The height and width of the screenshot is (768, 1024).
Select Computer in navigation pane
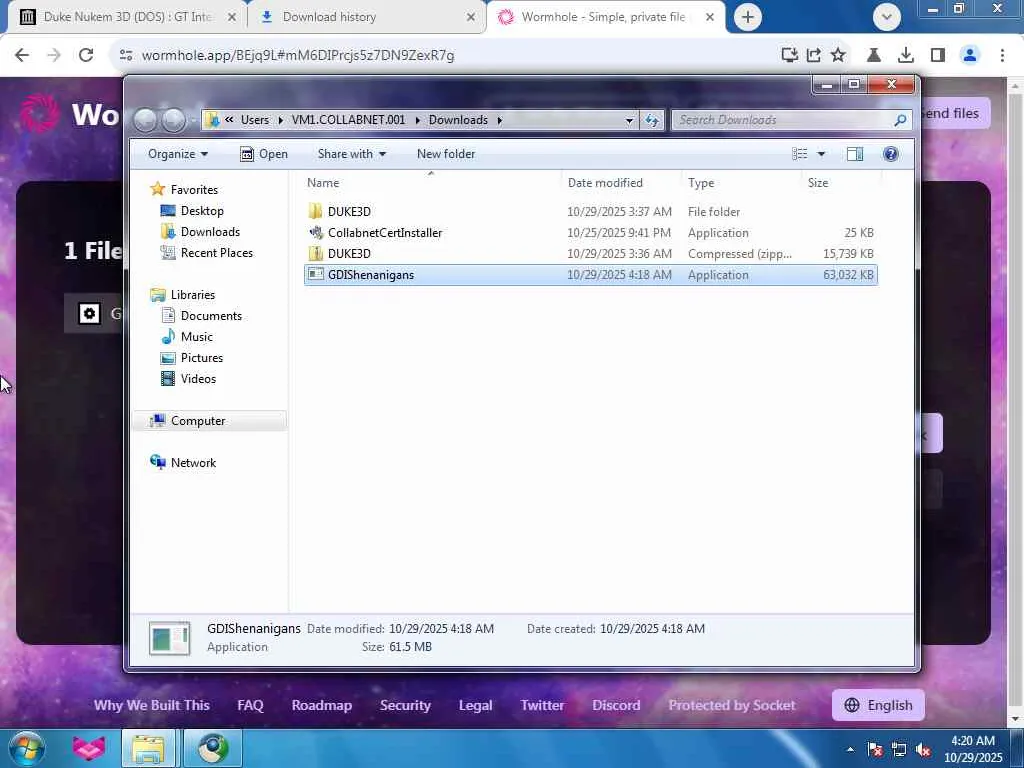coord(198,421)
